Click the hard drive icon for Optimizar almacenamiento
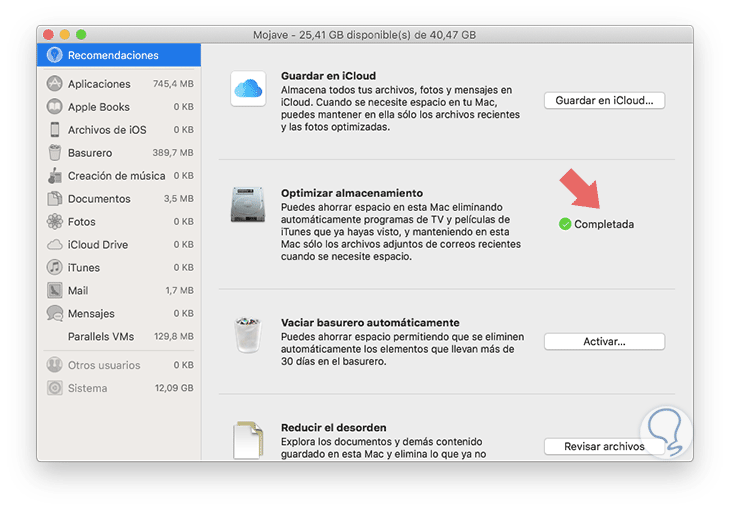 click(248, 205)
